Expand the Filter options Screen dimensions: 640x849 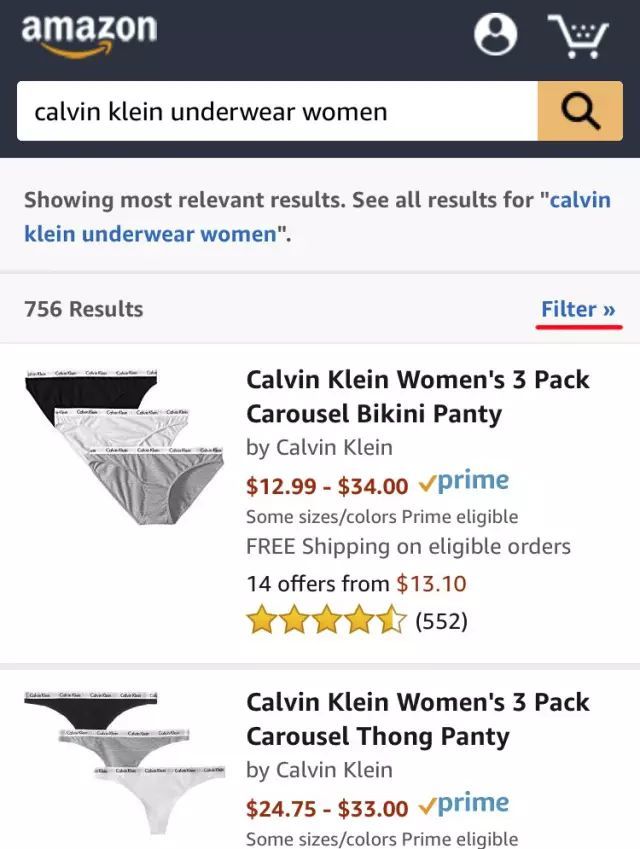[x=578, y=309]
